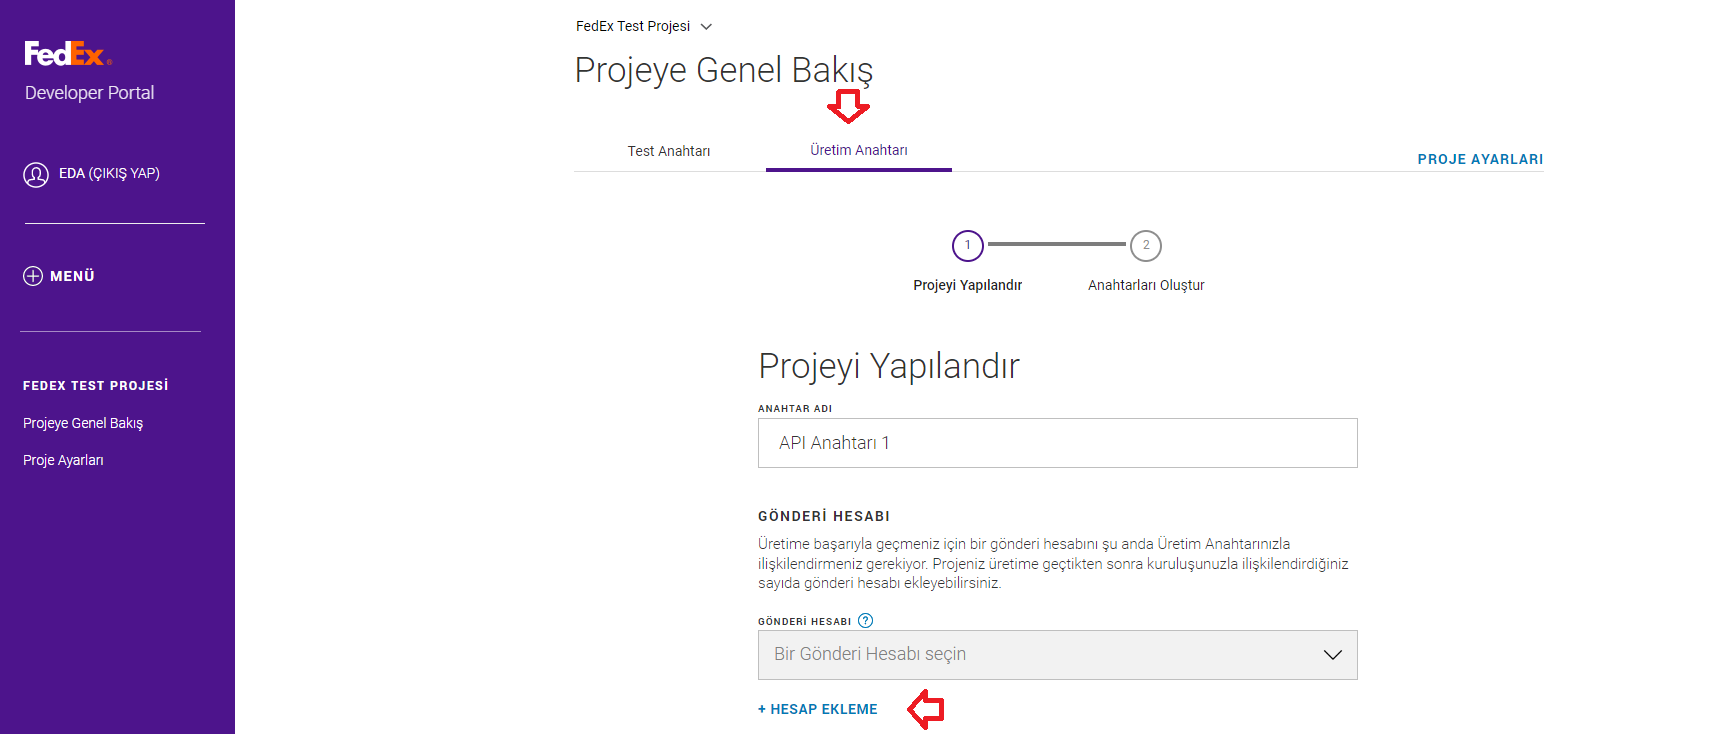
Task: Select the Üretim Anahtarı tab
Action: click(859, 150)
